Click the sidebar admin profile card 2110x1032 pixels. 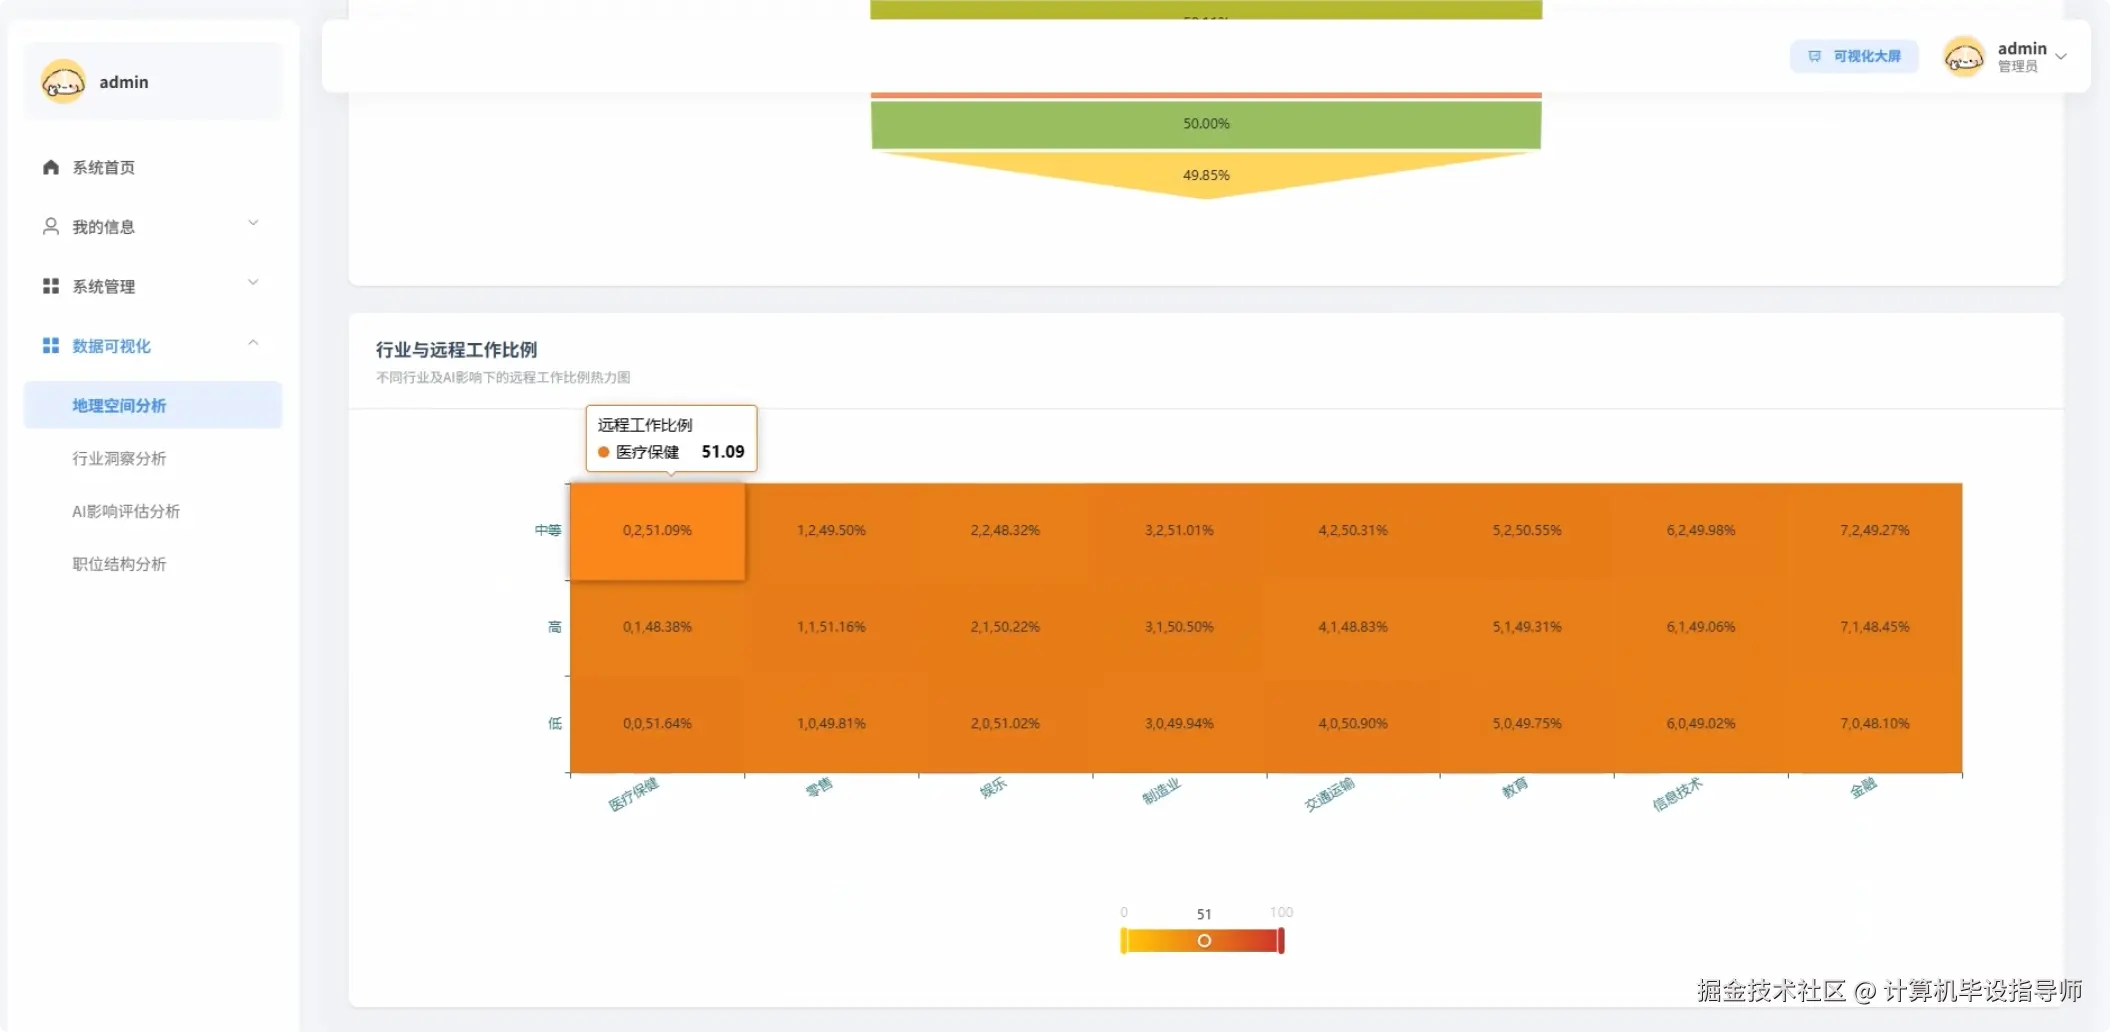coord(153,81)
